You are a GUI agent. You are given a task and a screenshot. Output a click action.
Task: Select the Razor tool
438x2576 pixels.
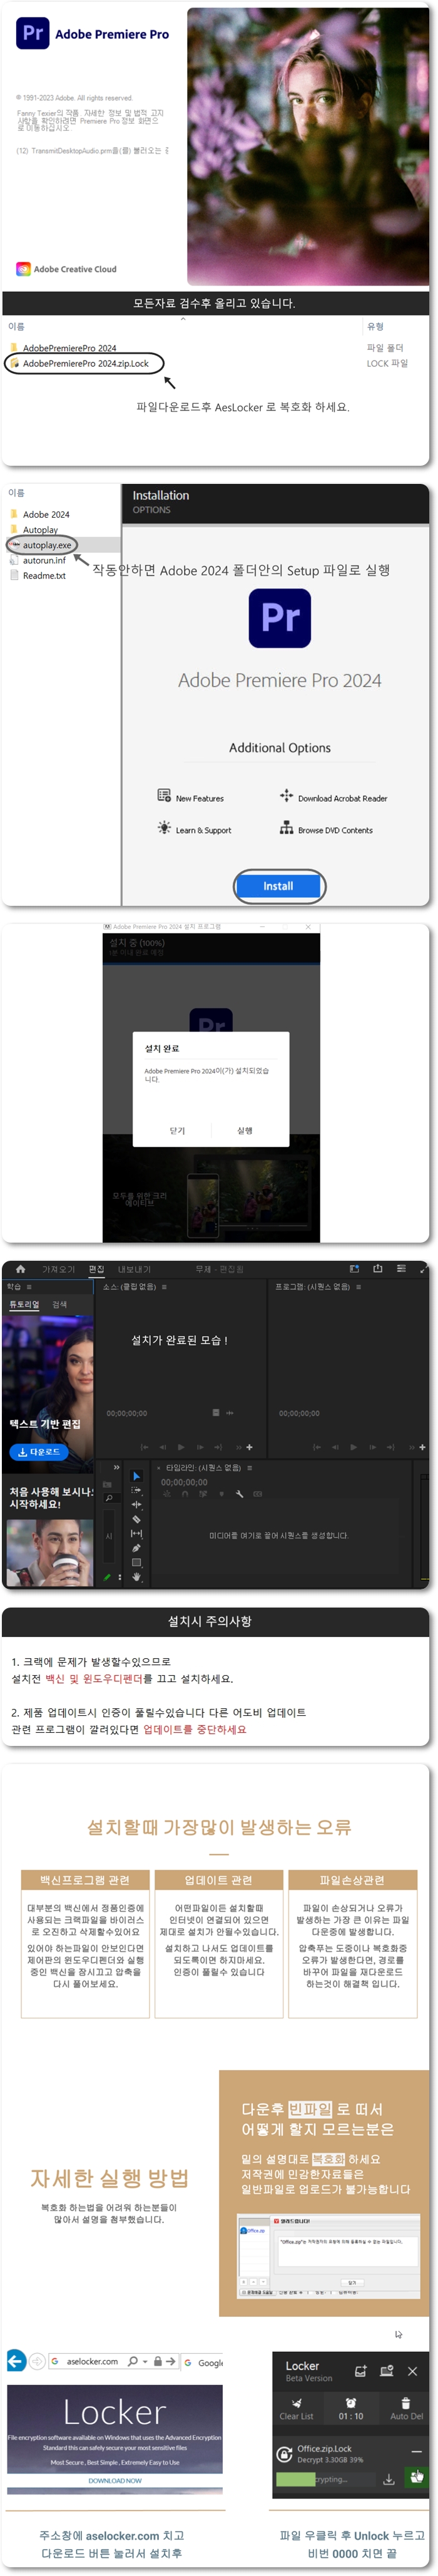pos(136,1519)
